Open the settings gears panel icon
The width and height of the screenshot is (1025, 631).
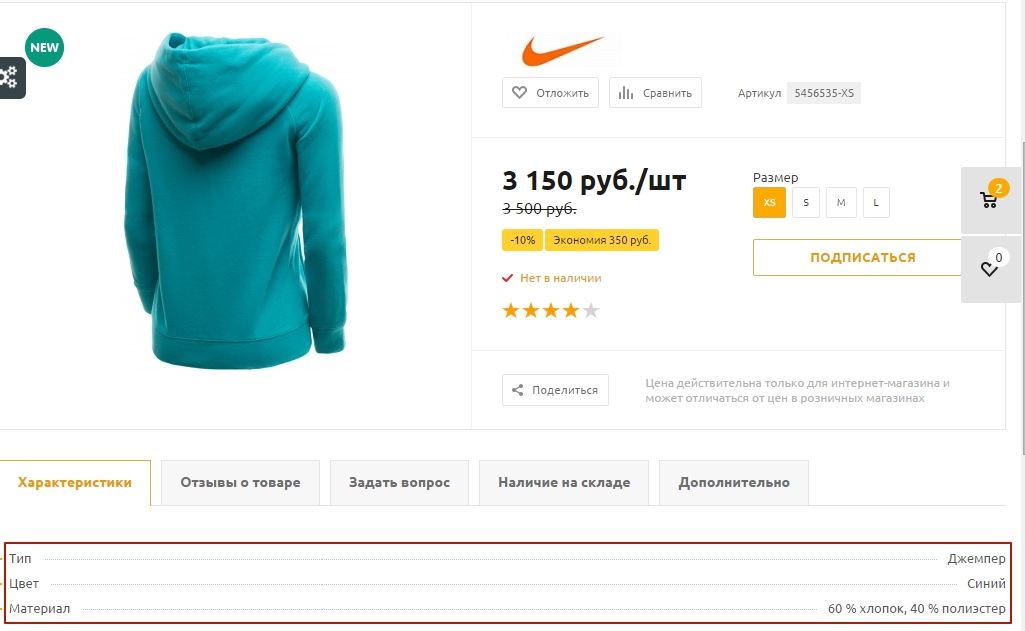10,78
